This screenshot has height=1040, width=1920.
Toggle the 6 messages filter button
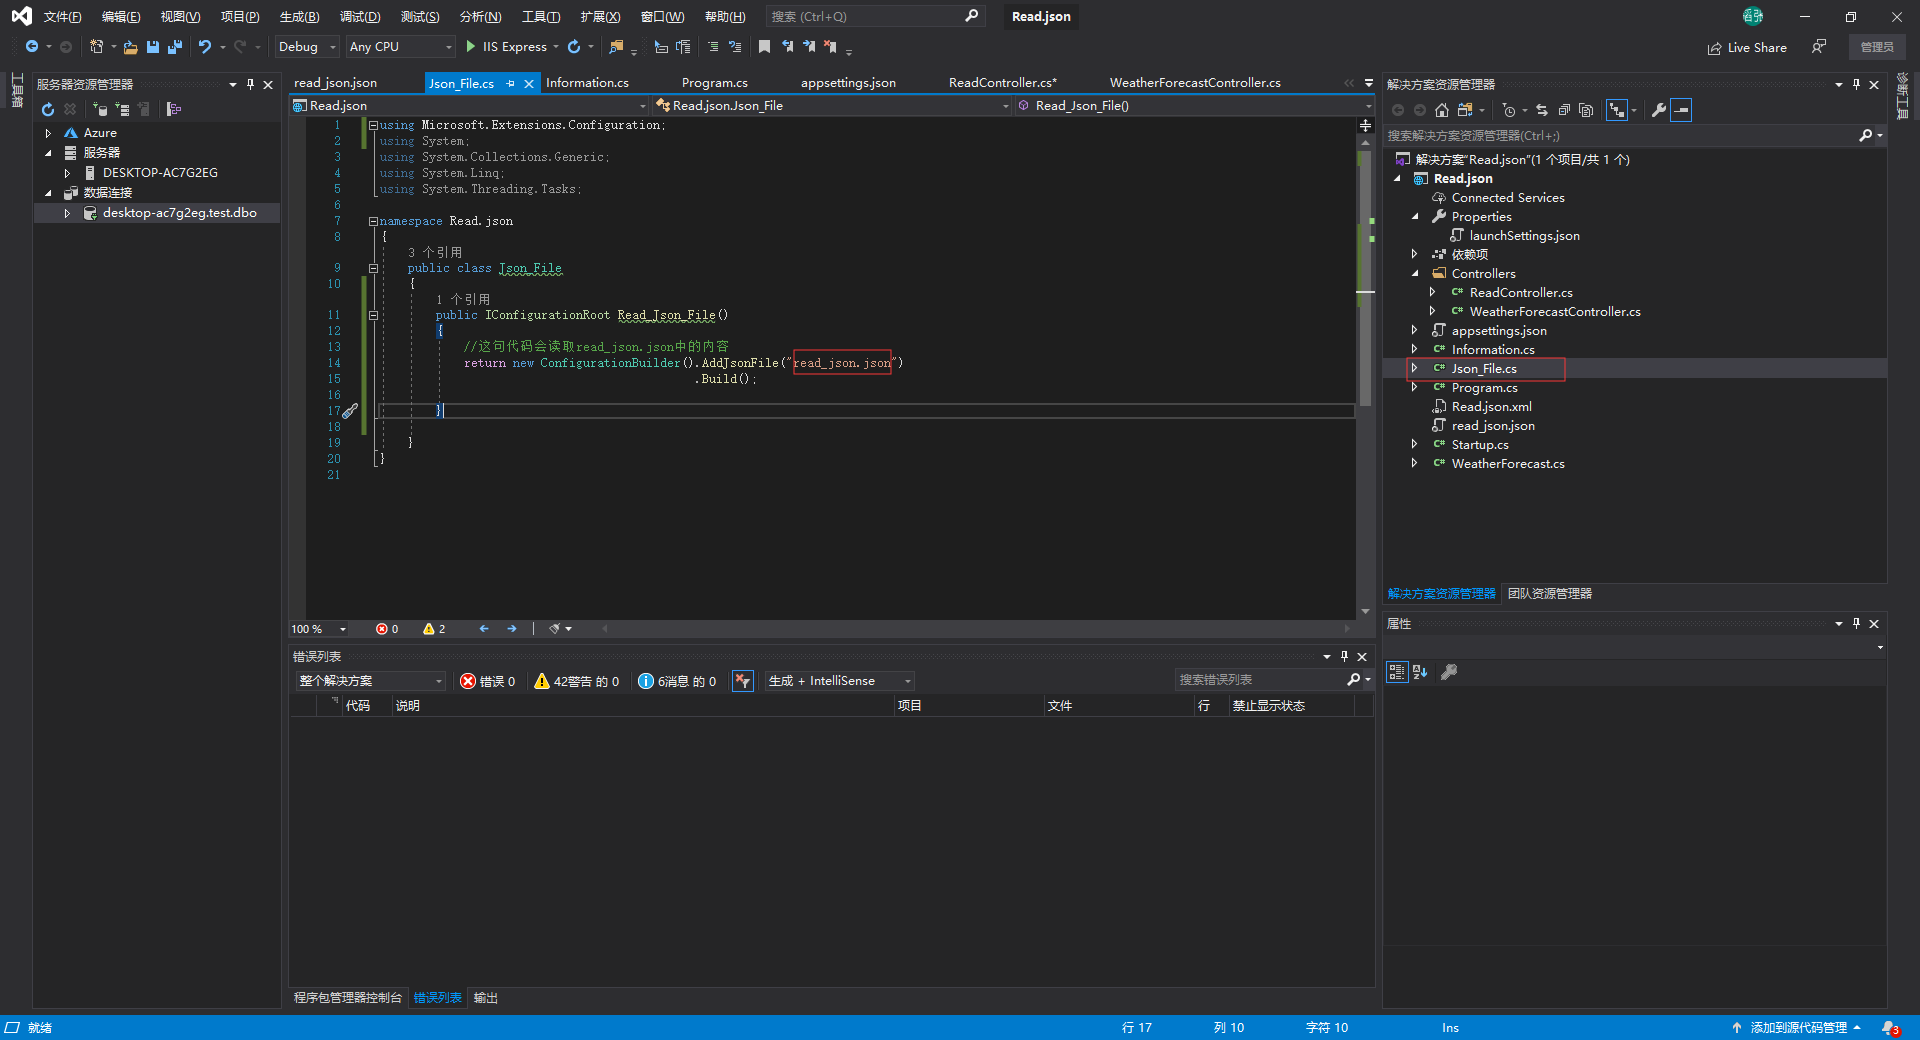(678, 681)
